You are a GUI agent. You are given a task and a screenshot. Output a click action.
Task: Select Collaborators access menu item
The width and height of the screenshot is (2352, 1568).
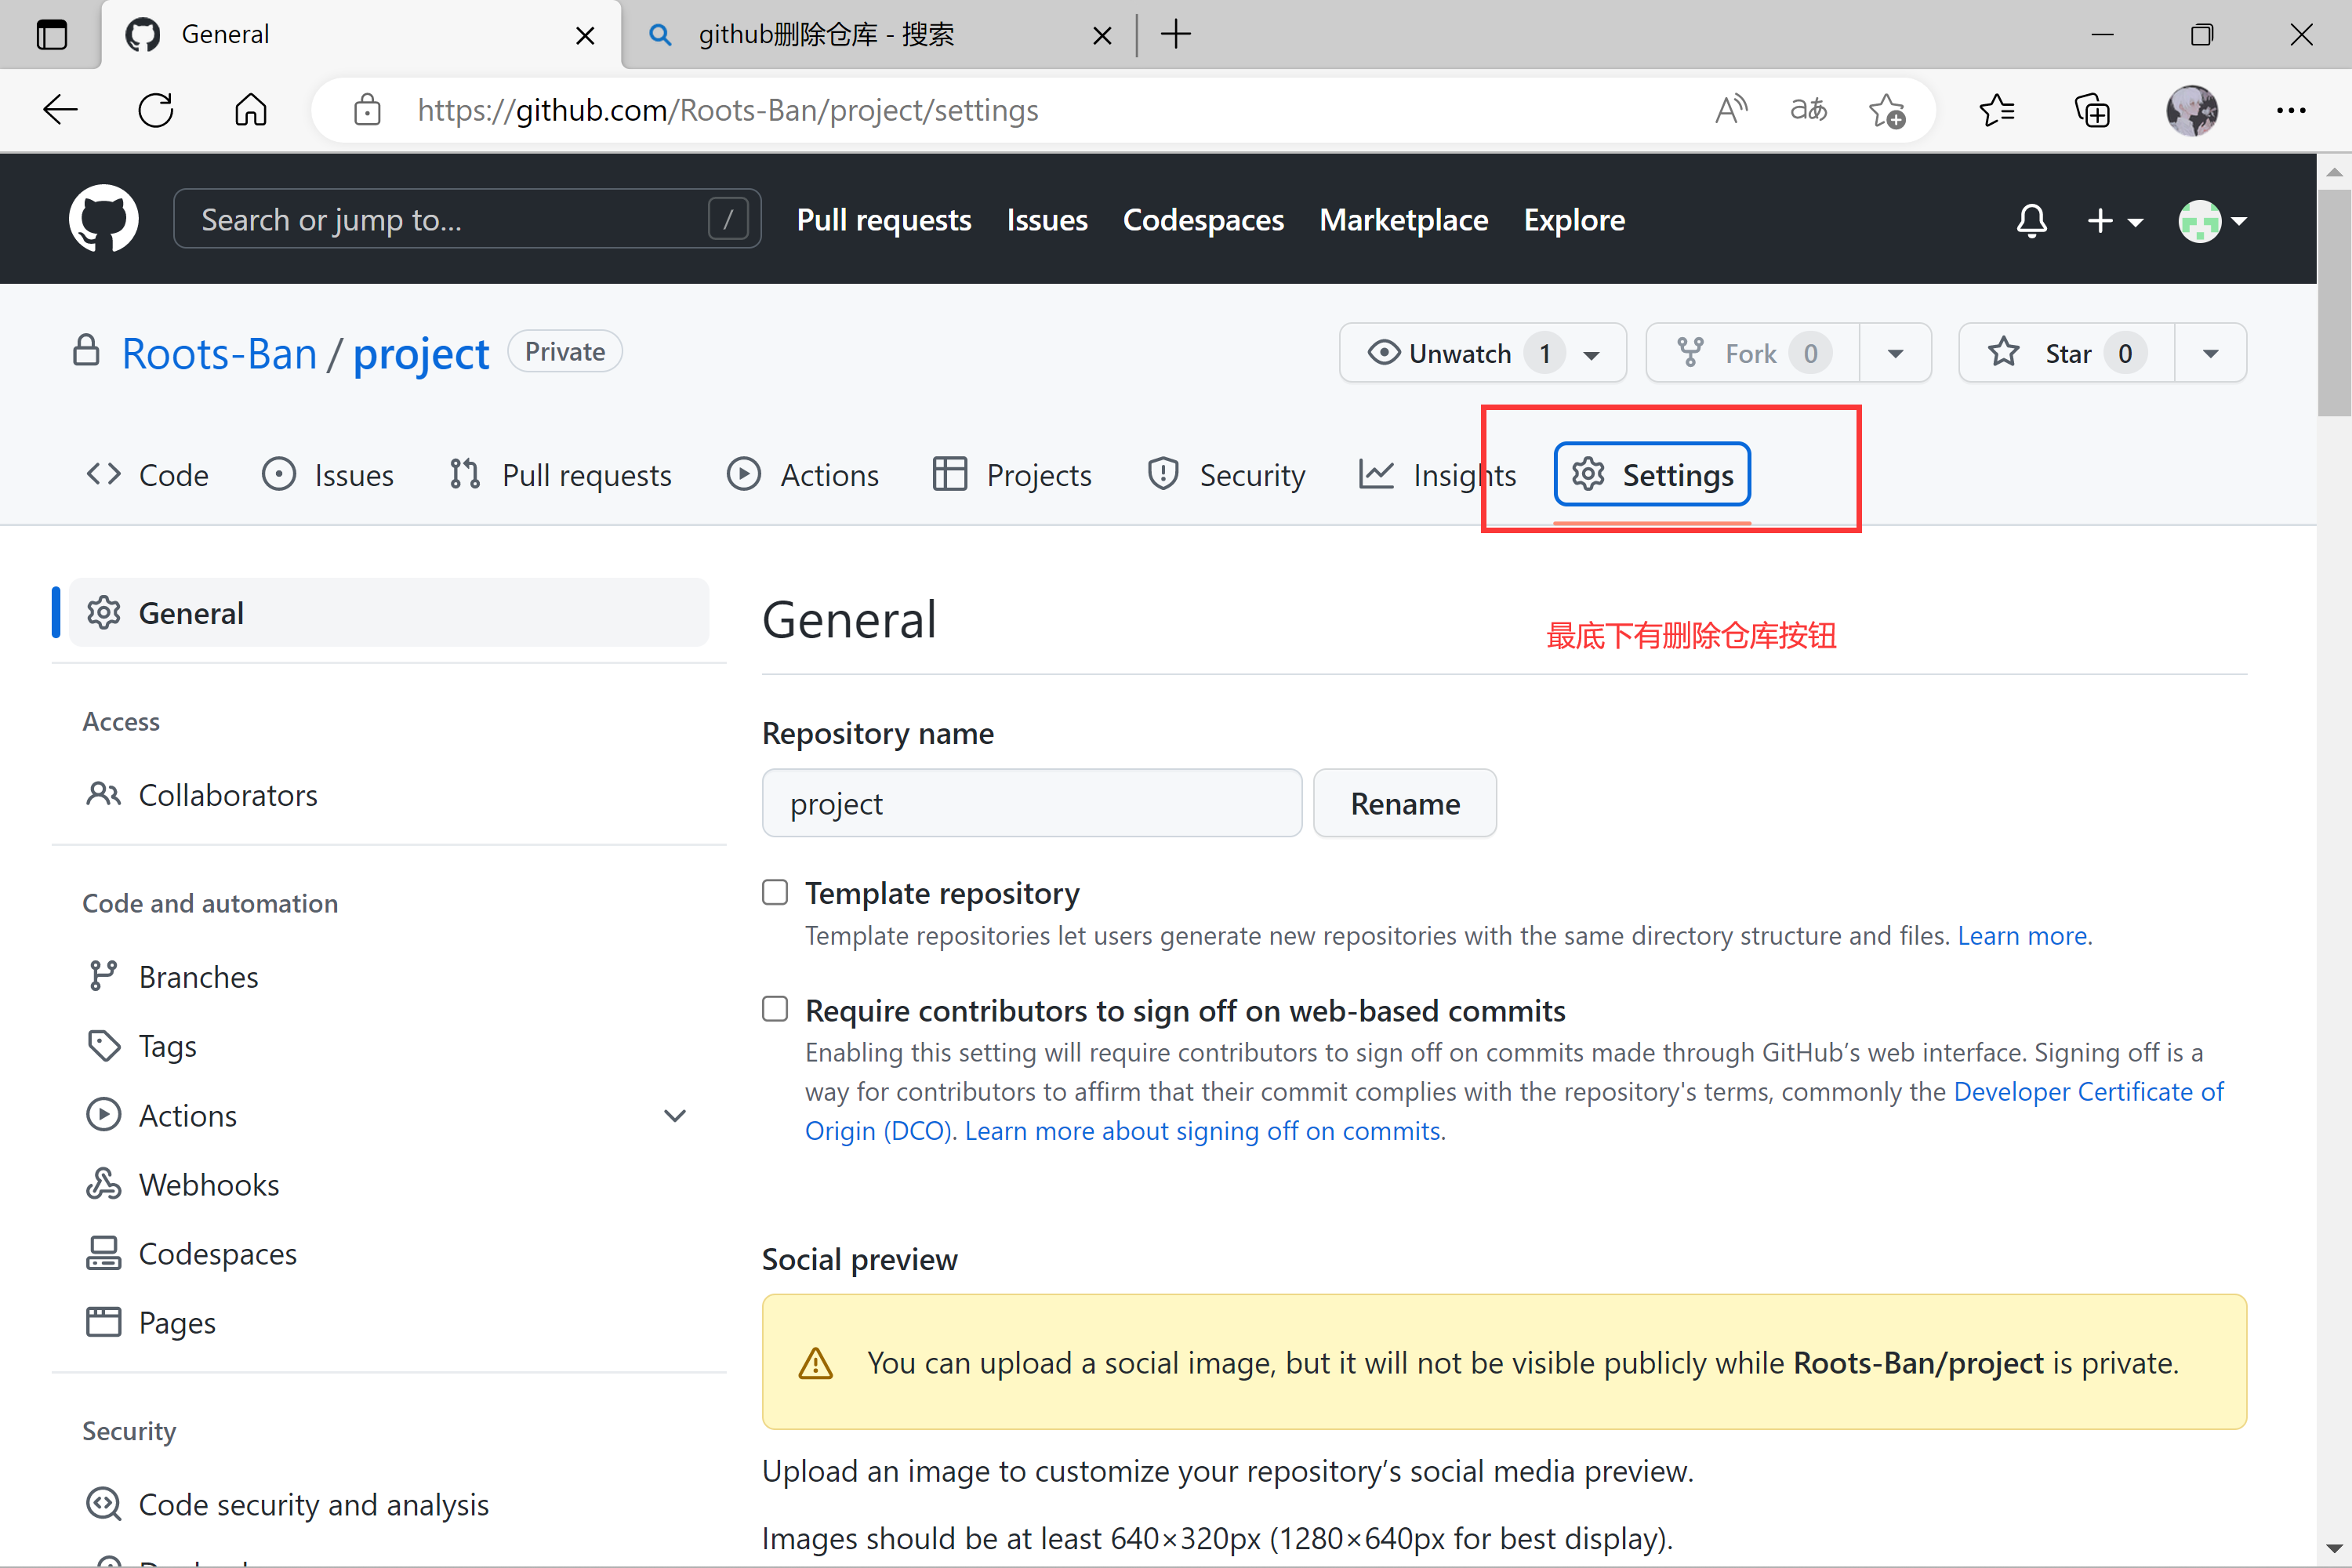[227, 794]
